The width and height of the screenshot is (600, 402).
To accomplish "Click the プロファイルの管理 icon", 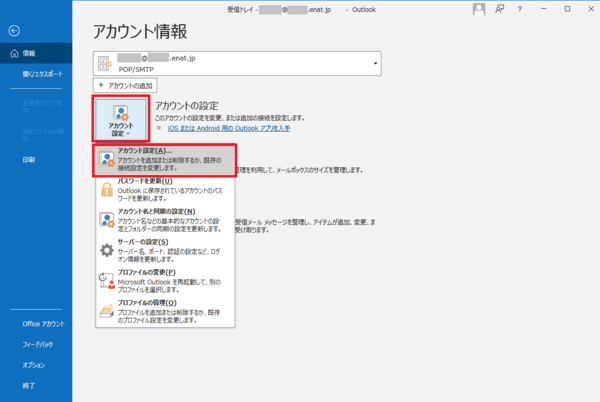I will pos(106,310).
